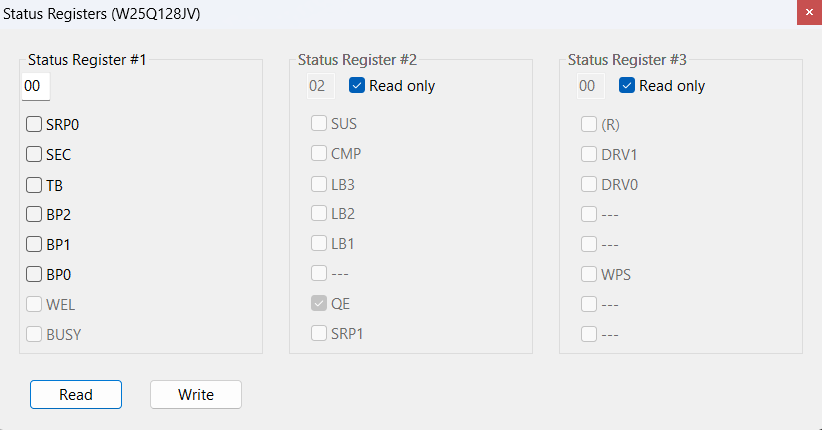Click the SUS checkbox

319,125
